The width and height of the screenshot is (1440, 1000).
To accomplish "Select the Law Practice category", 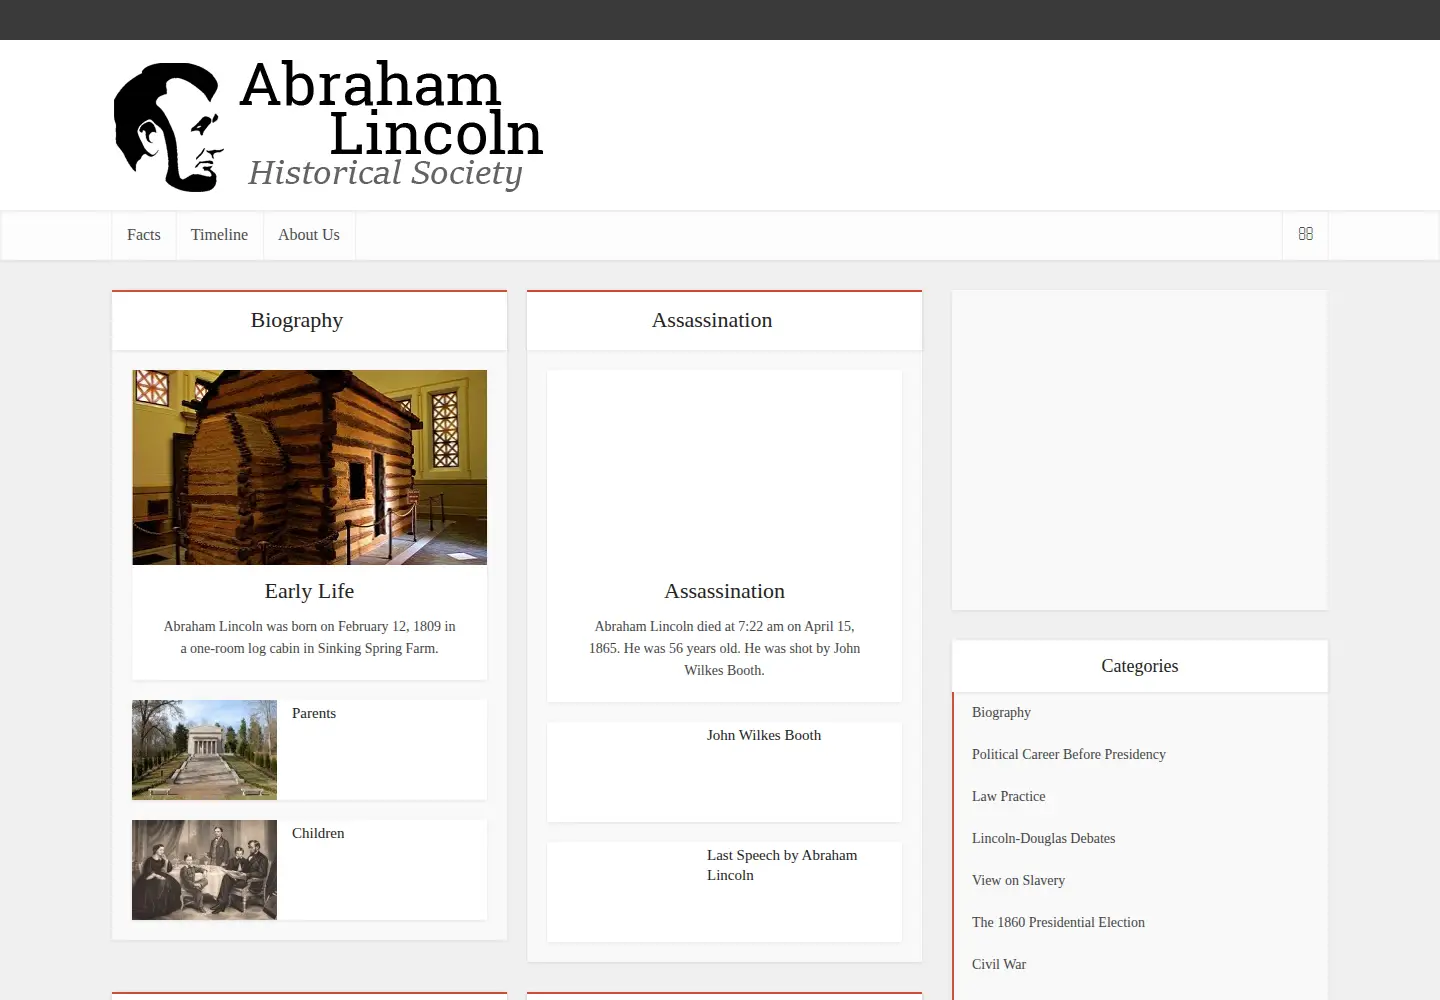I will [1008, 796].
